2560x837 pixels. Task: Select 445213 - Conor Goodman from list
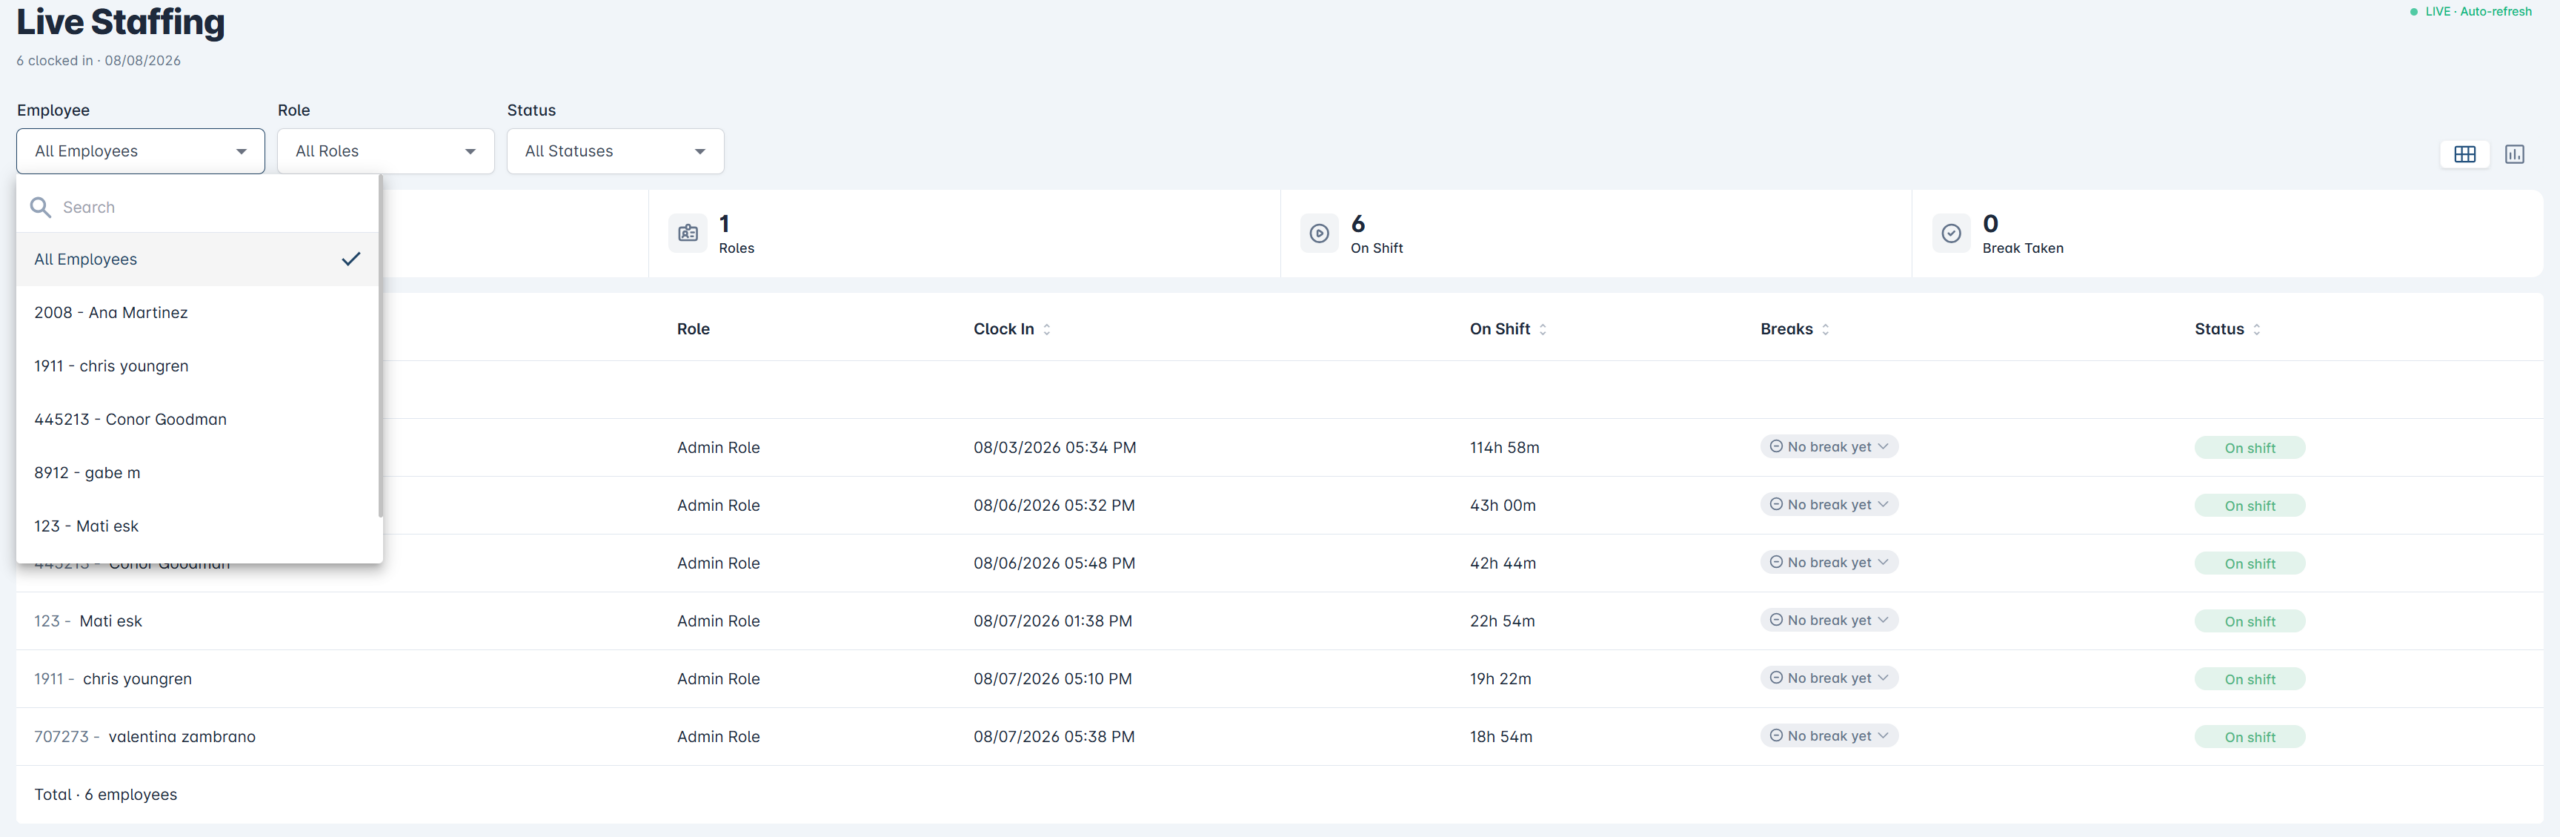(x=197, y=419)
